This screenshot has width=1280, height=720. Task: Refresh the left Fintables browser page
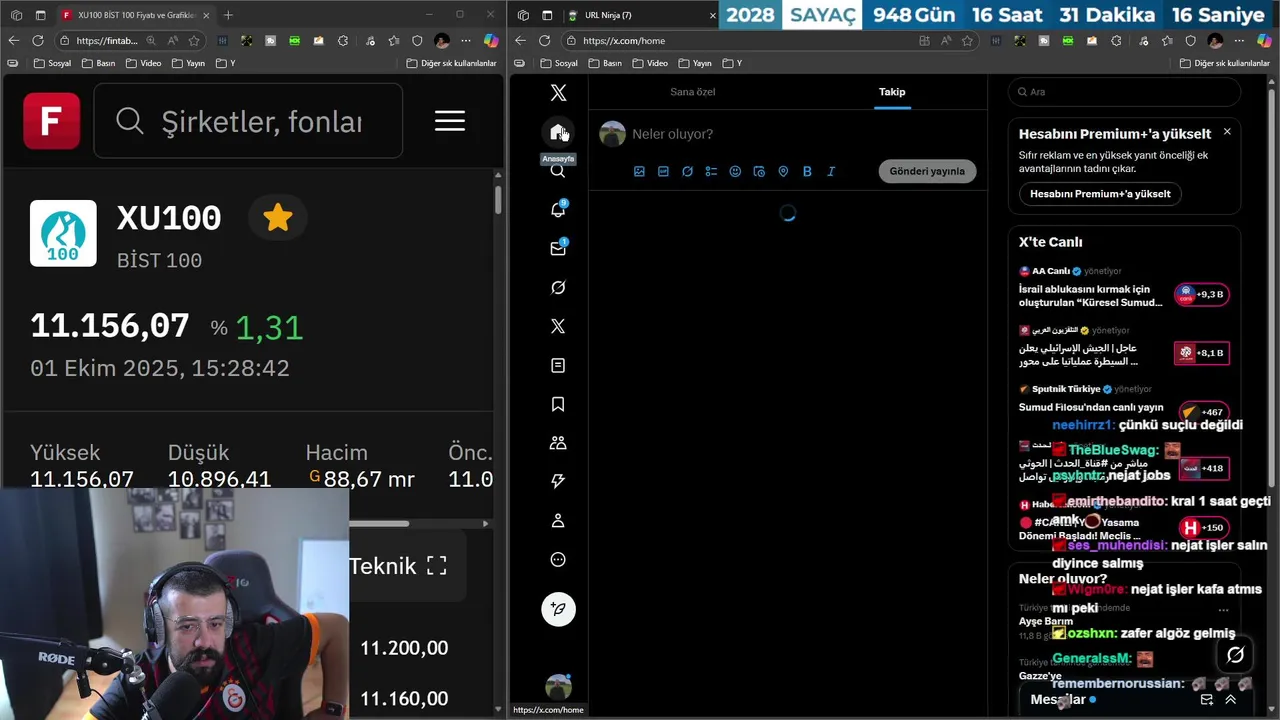pyautogui.click(x=38, y=40)
